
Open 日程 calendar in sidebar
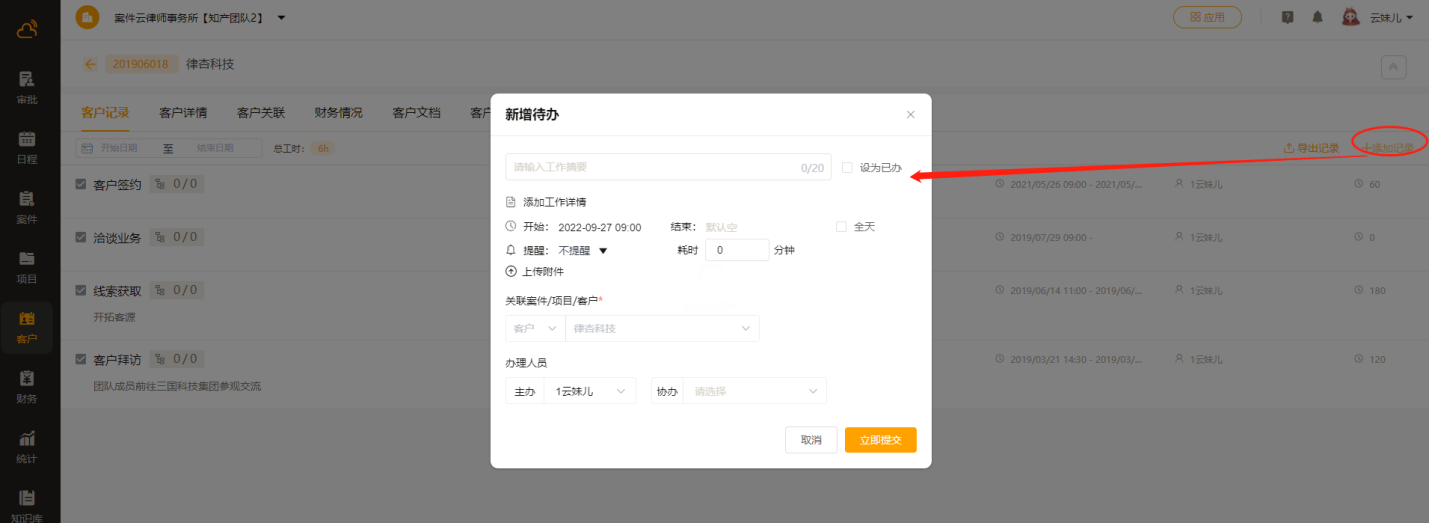pos(27,147)
